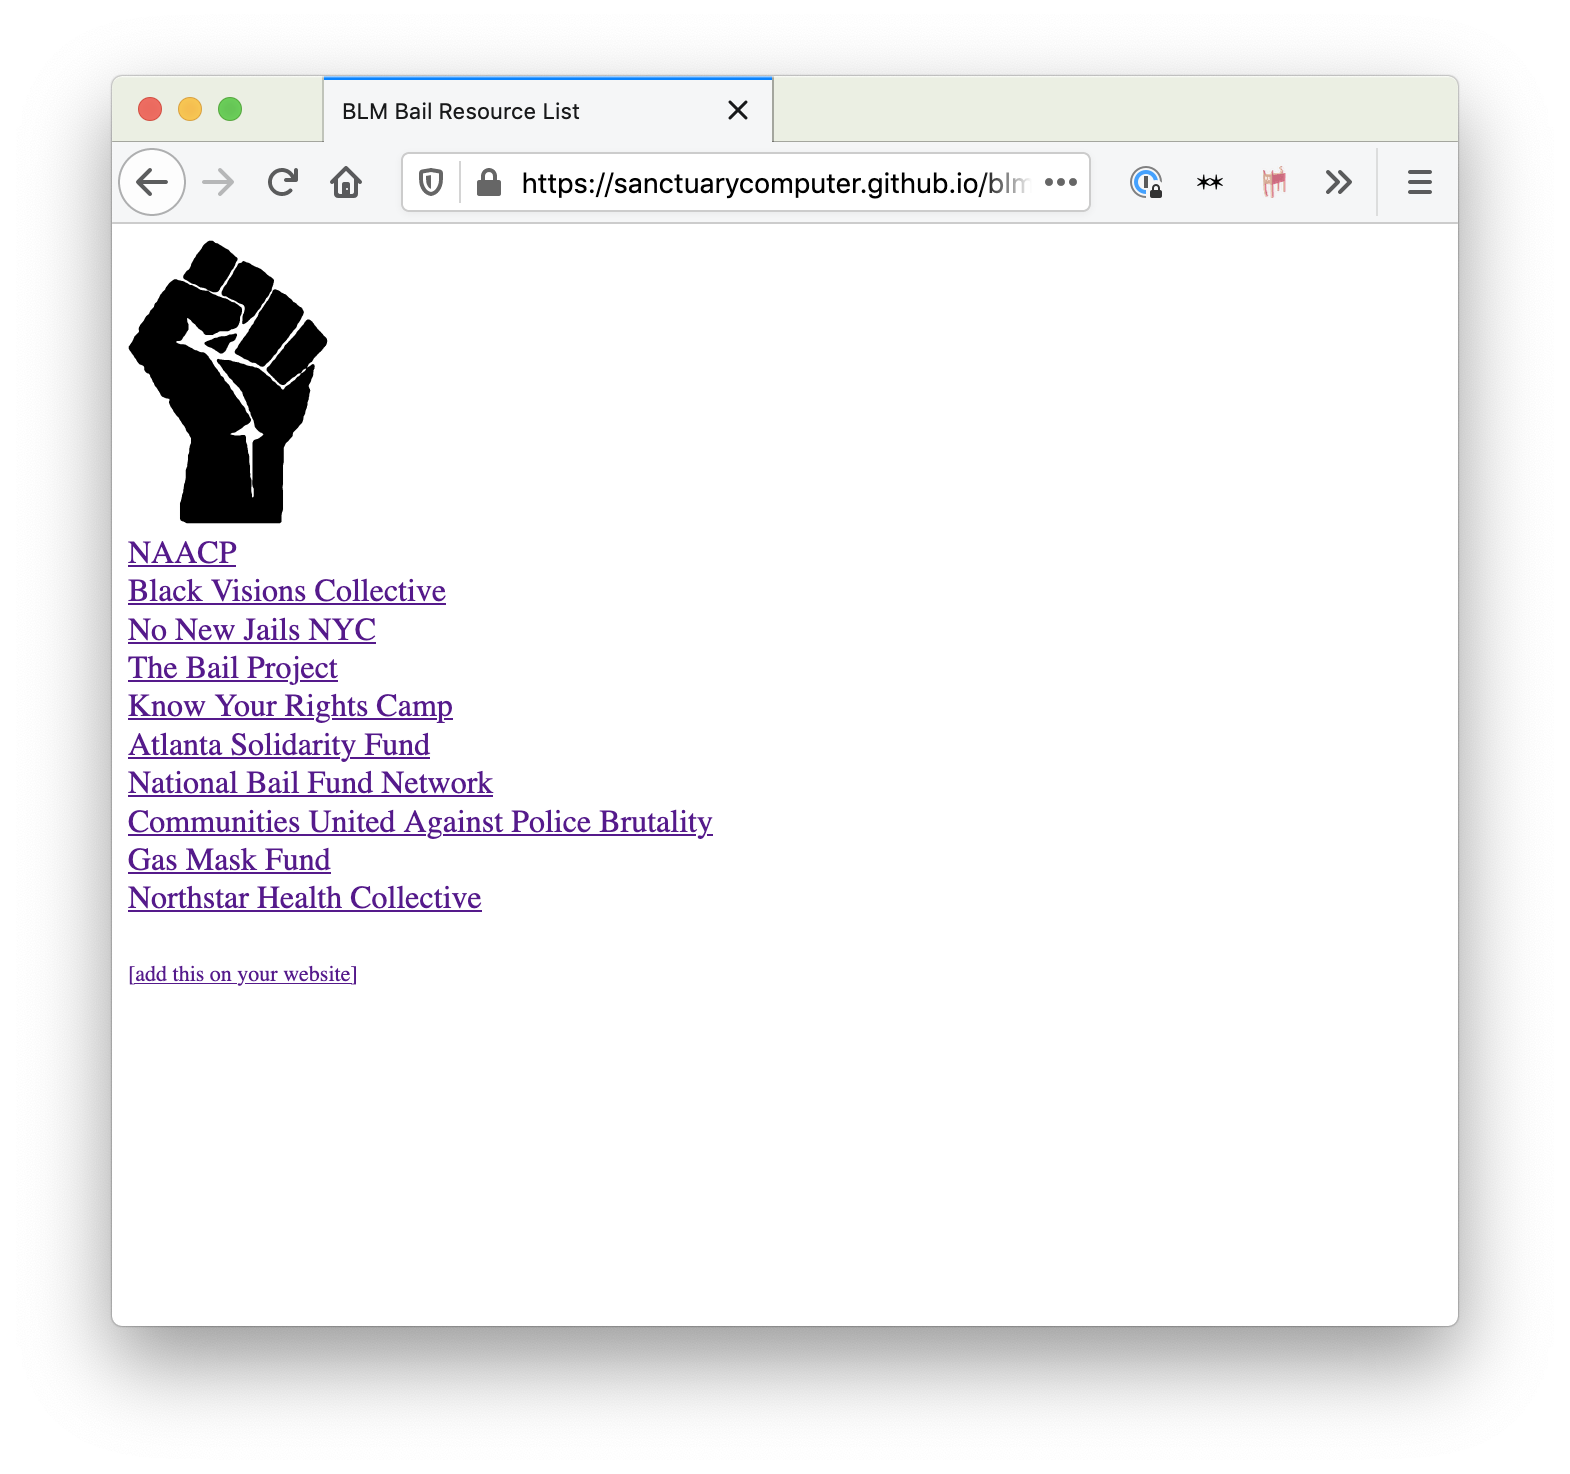Open the NAACP link
The image size is (1570, 1474).
[x=182, y=553]
